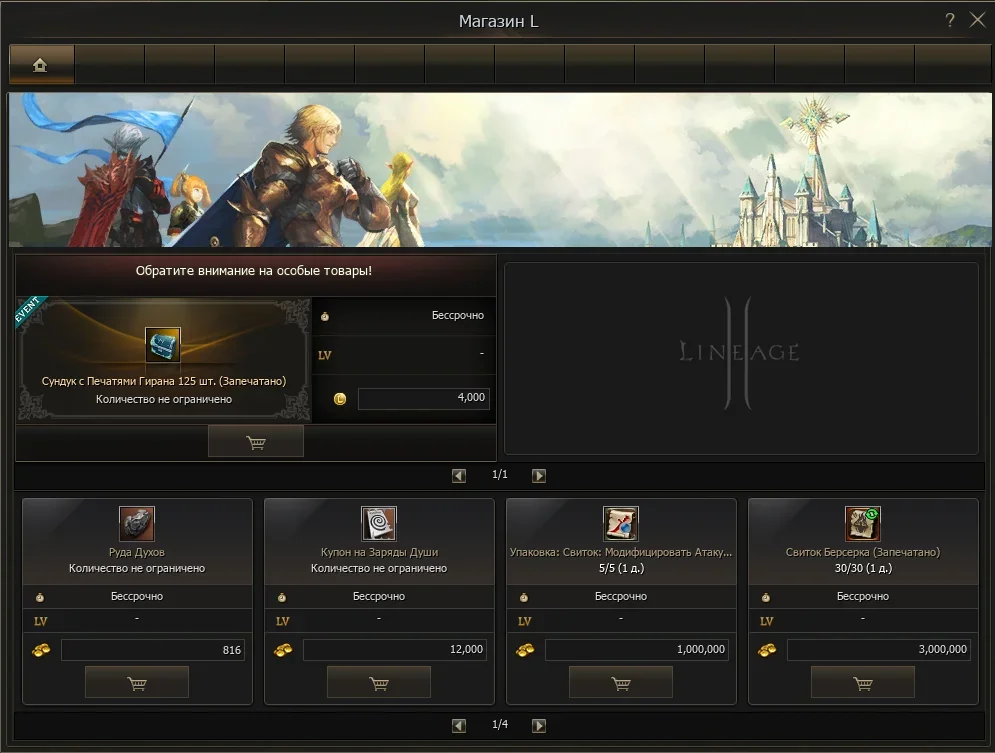995x753 pixels.
Task: Add the Сундук с Печатями Гирана chest to cart
Action: point(256,442)
